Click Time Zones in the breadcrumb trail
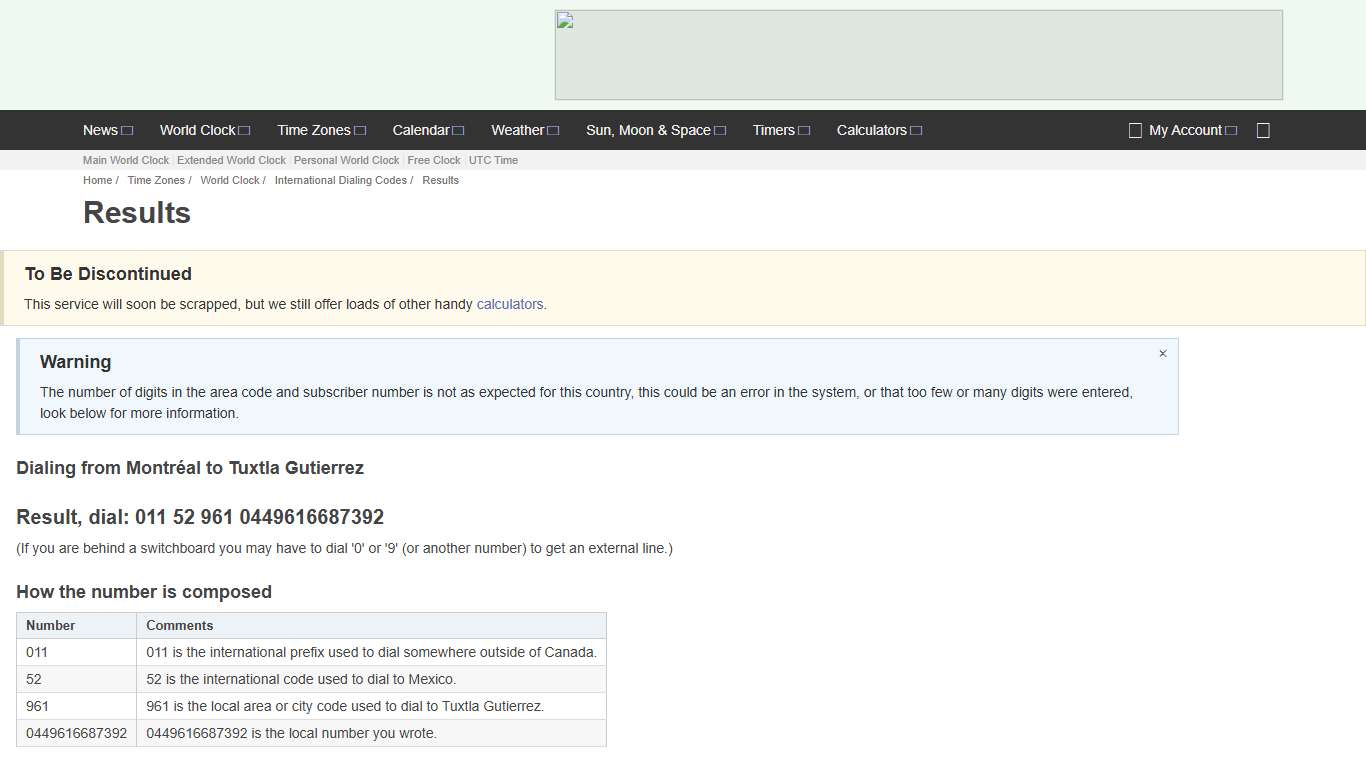The width and height of the screenshot is (1366, 768). 156,180
